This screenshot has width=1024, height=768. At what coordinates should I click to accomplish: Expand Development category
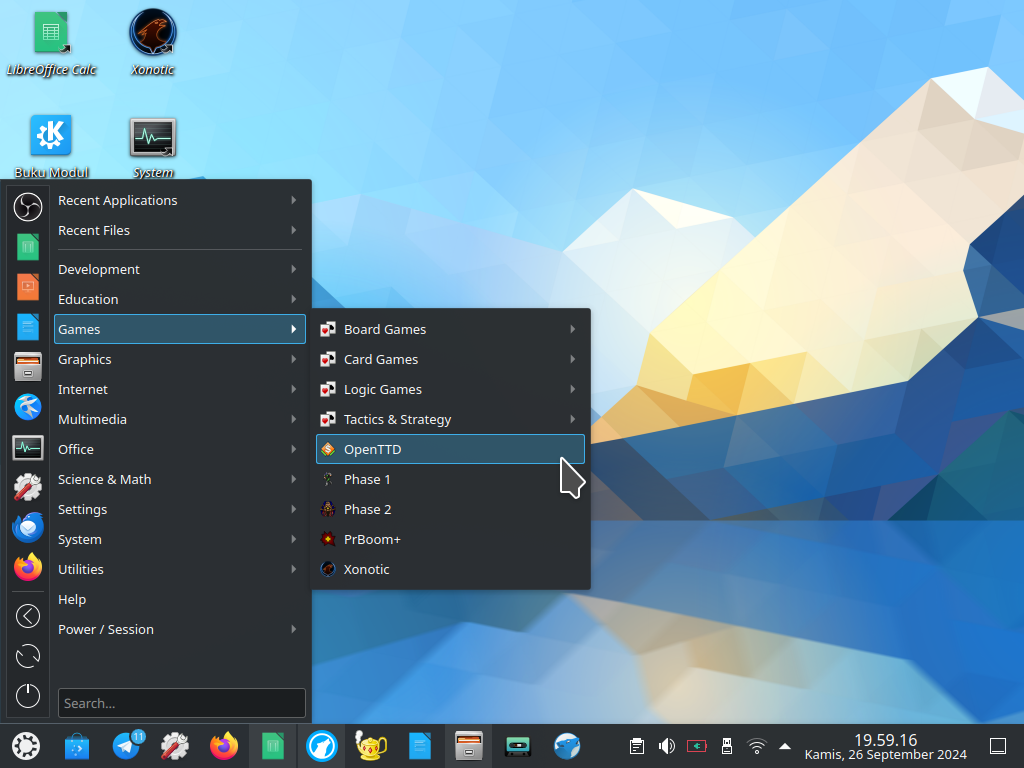(180, 269)
